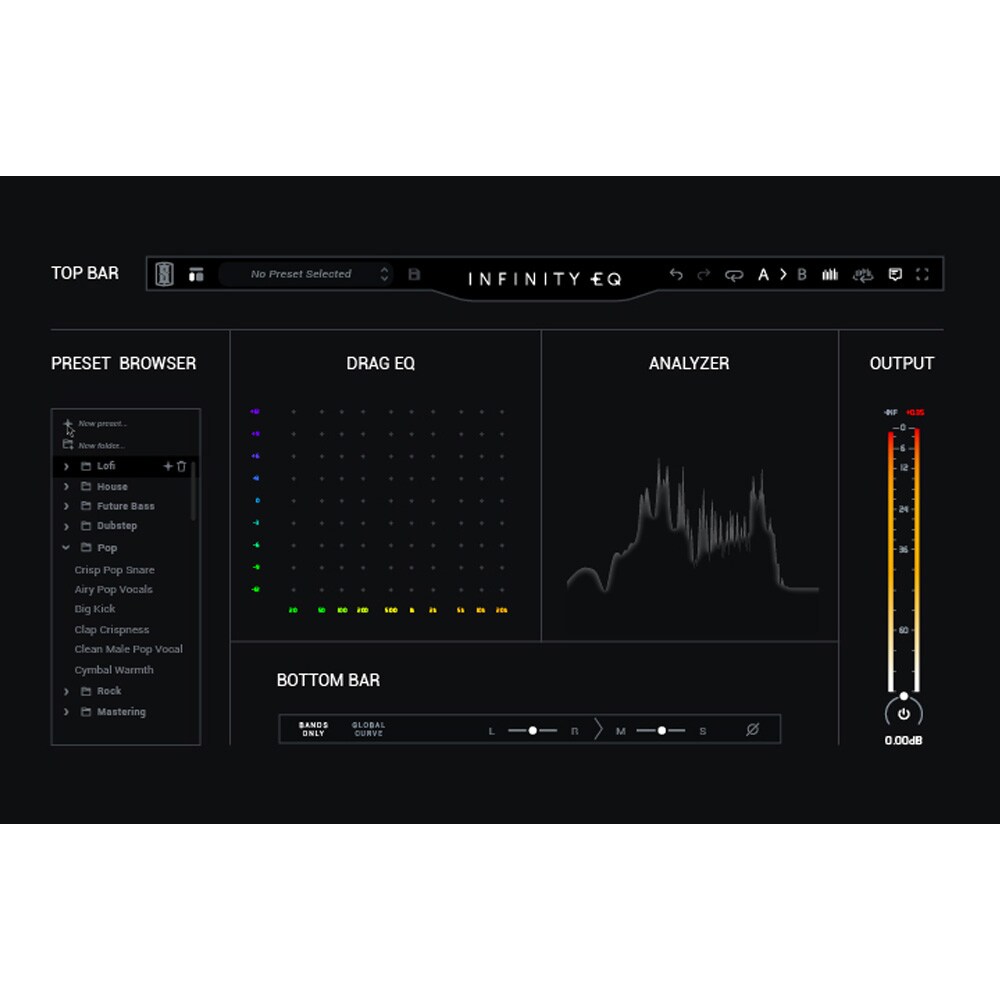Click the undo arrow icon
The height and width of the screenshot is (1000, 1000).
(676, 274)
